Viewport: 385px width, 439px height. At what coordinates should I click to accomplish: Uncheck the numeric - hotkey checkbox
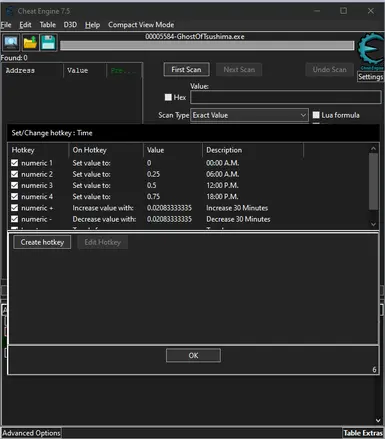tap(14, 219)
